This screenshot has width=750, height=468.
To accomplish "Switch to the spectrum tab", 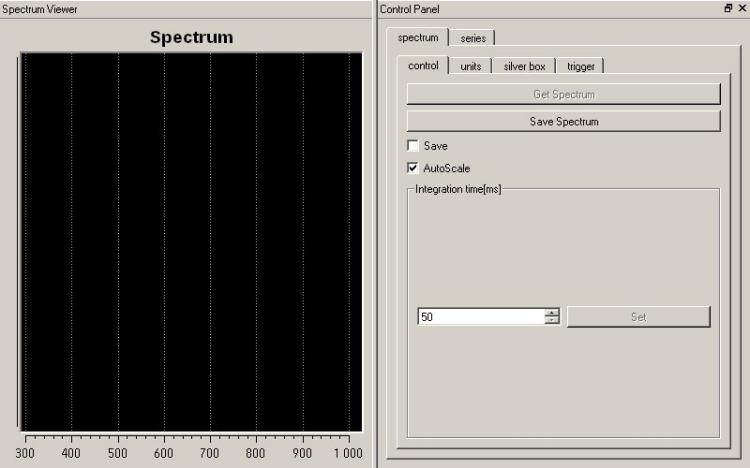I will tap(417, 37).
